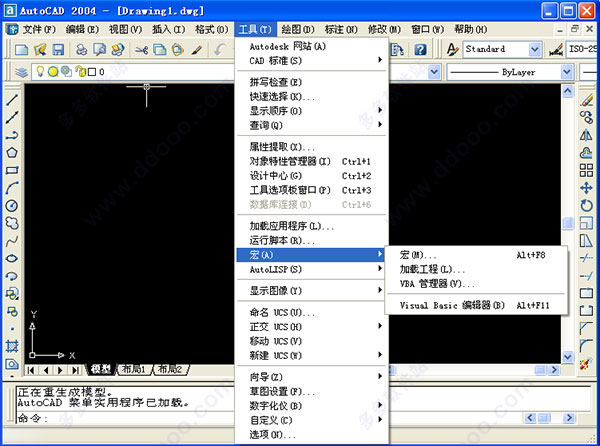Click the Open file icon
Screen dimensions: 600x446
[40, 49]
